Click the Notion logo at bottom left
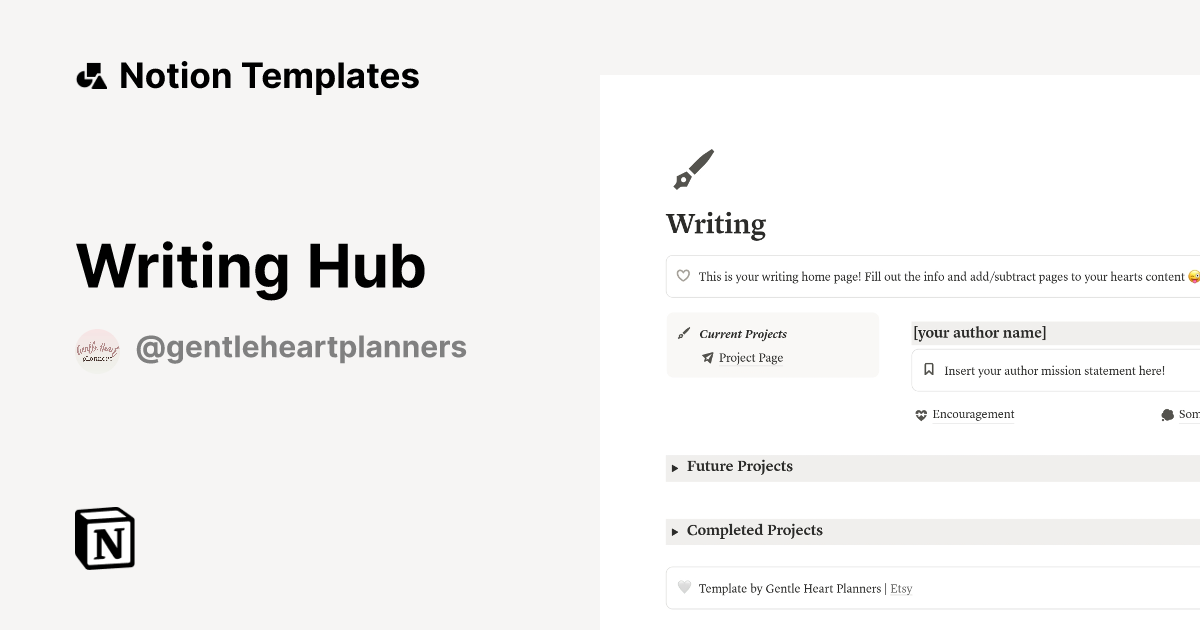Image resolution: width=1200 pixels, height=630 pixels. coord(103,538)
